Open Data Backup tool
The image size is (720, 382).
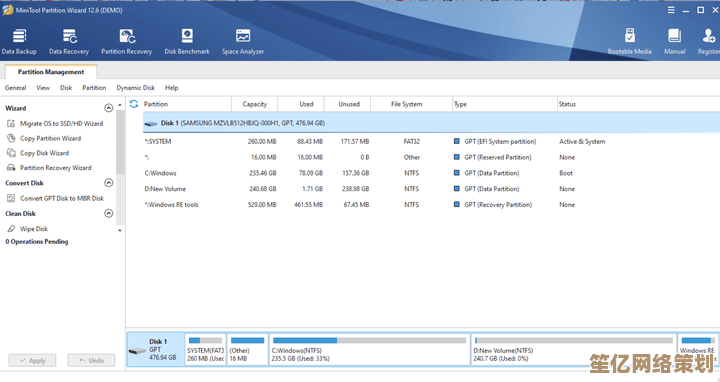[19, 41]
